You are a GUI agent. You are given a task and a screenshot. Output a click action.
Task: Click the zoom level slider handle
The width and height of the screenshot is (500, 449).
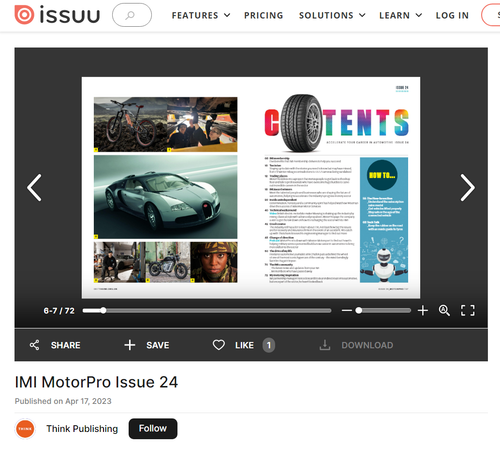(x=359, y=310)
